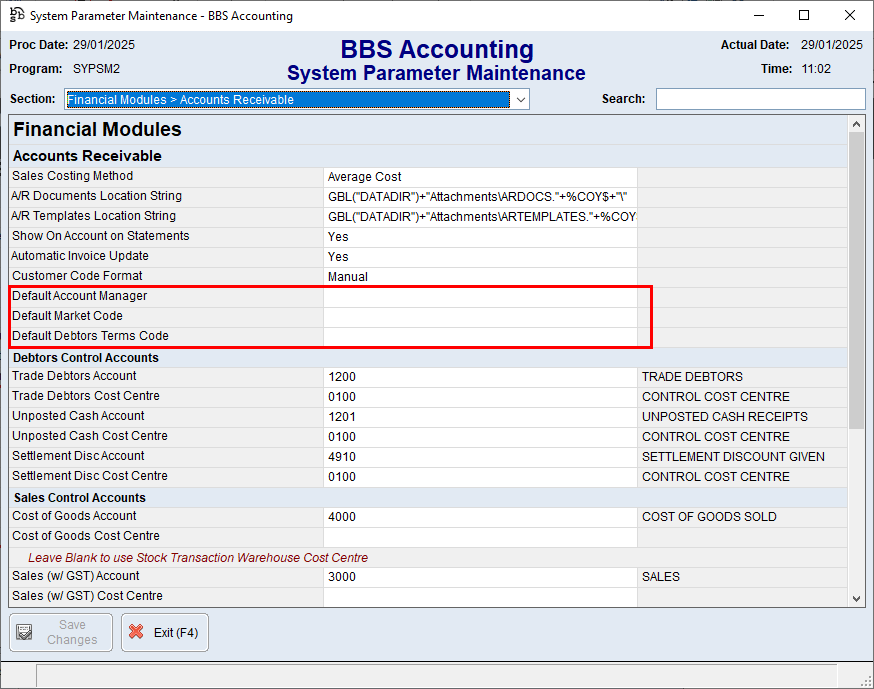This screenshot has width=874, height=689.
Task: Select the Default Debtors Terms Code field
Action: tap(480, 337)
